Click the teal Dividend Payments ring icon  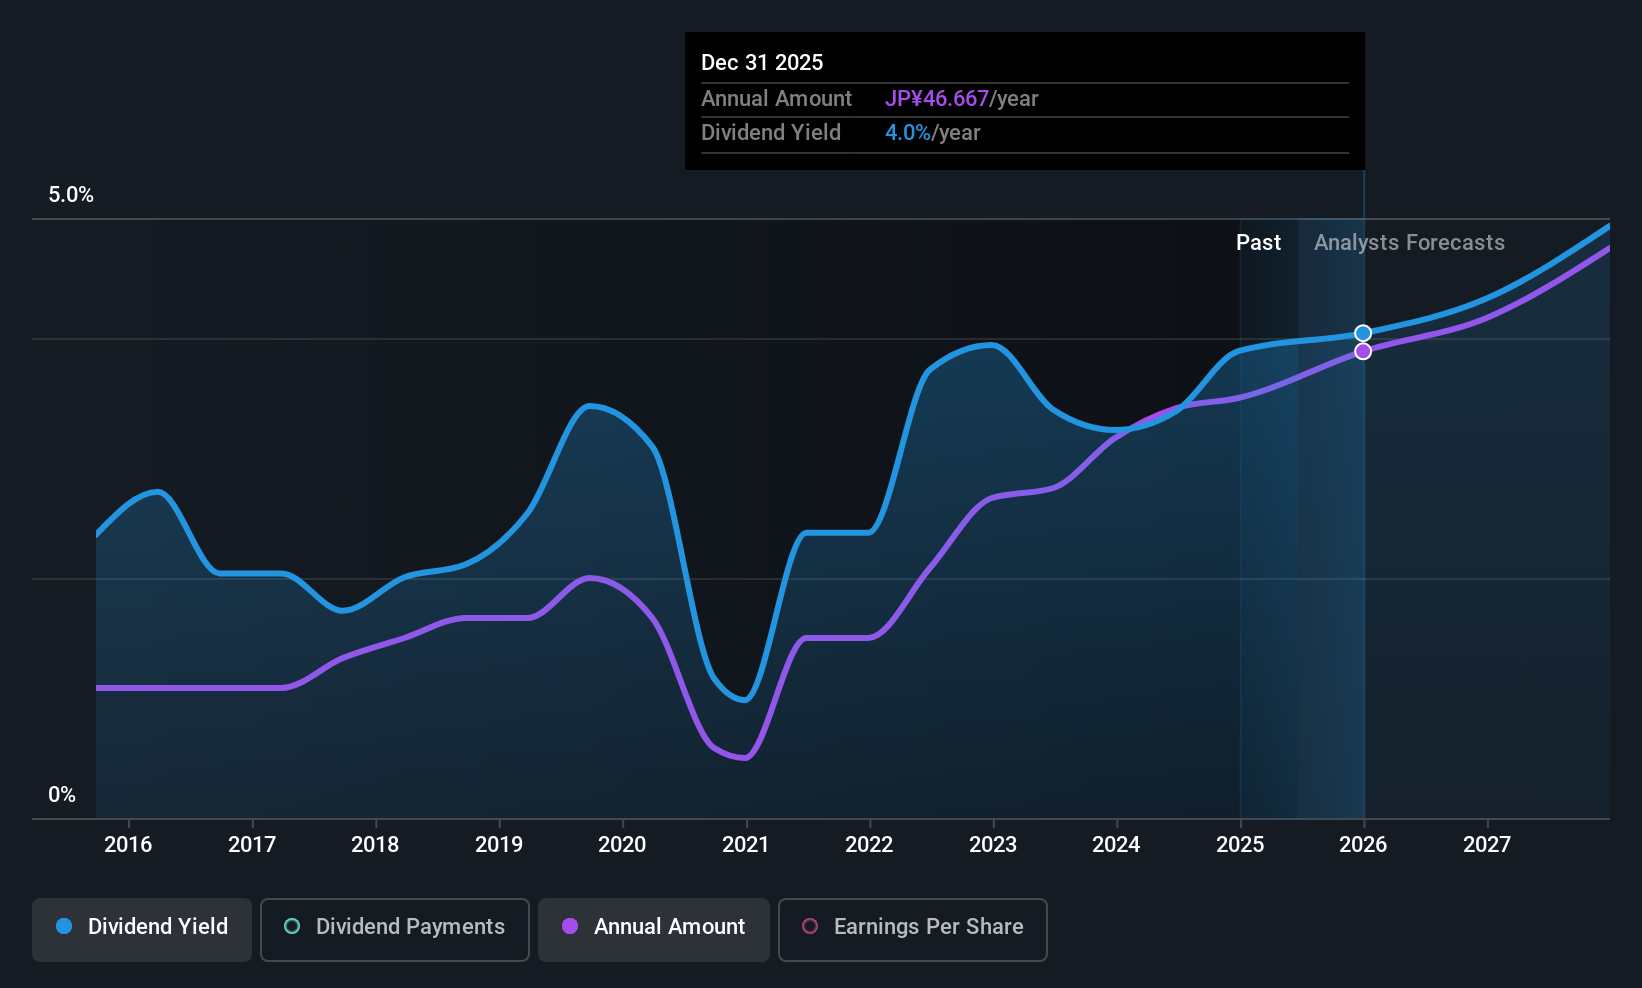coord(292,927)
